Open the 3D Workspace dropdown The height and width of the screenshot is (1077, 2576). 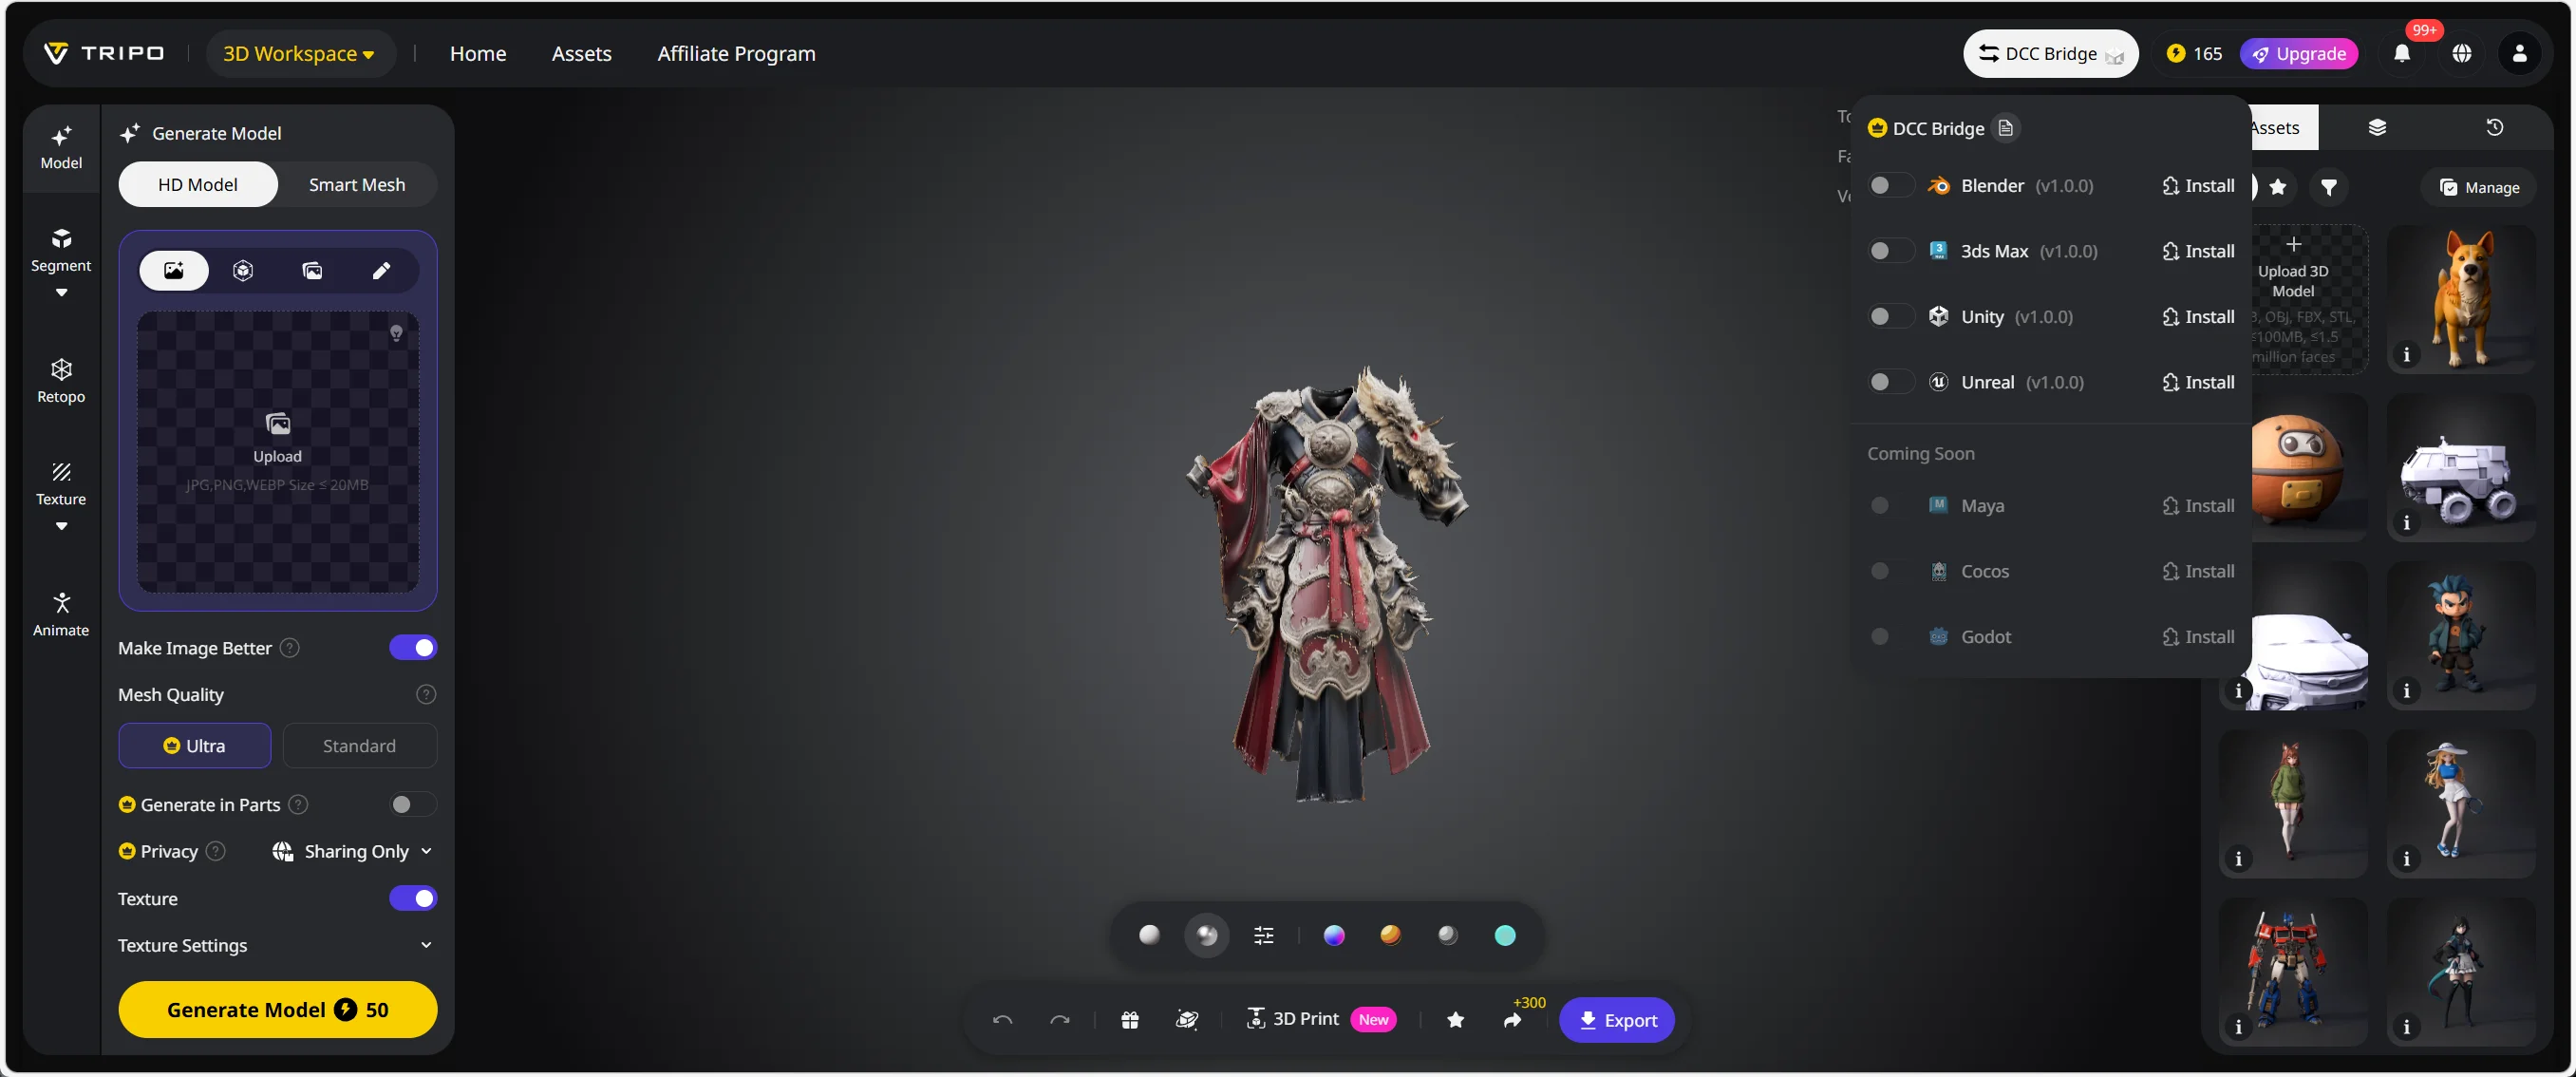coord(299,54)
